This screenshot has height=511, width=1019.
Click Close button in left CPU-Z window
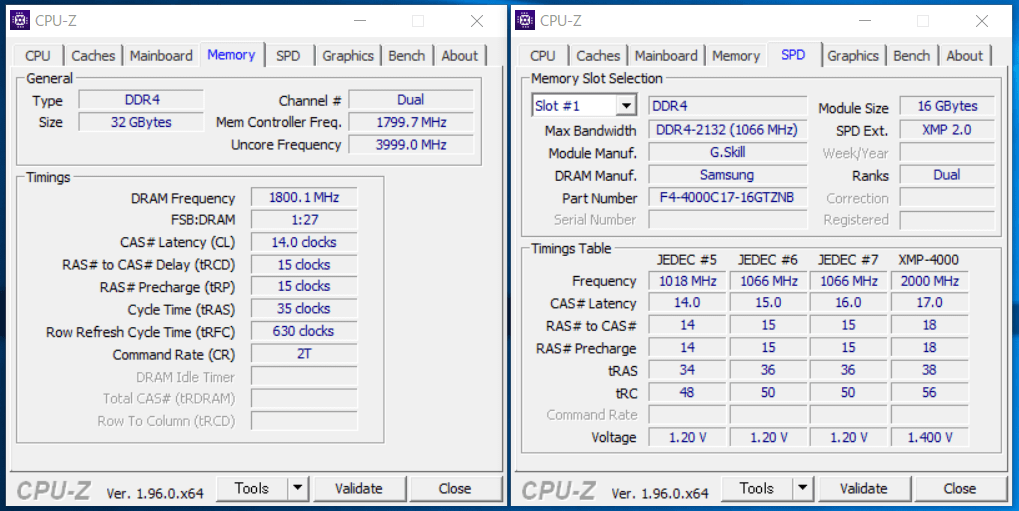(x=455, y=488)
